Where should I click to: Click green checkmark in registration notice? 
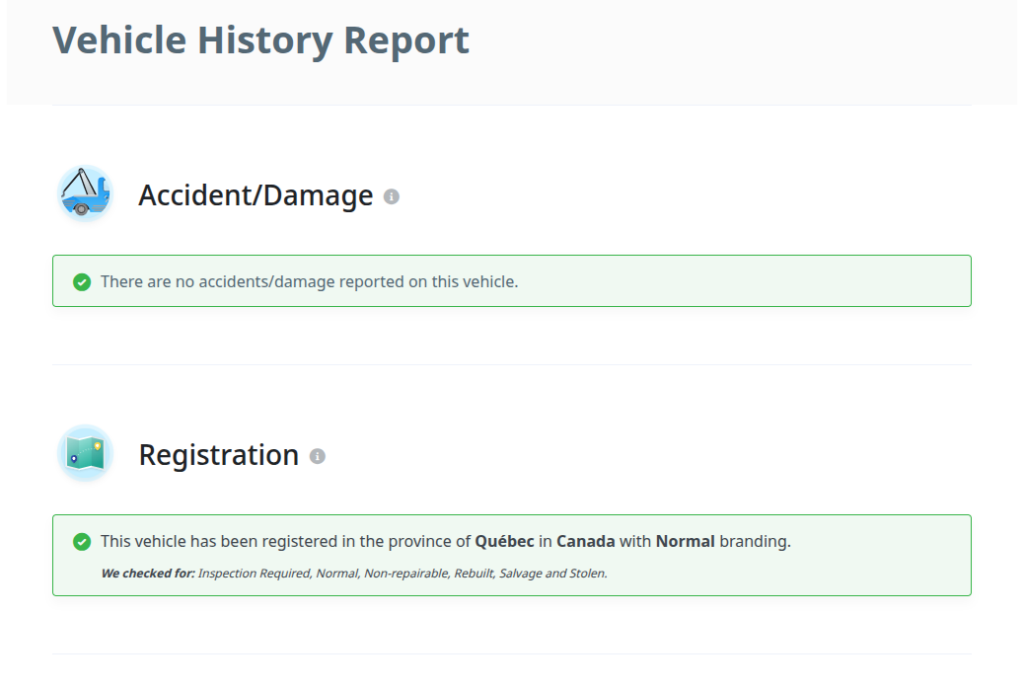(x=82, y=542)
